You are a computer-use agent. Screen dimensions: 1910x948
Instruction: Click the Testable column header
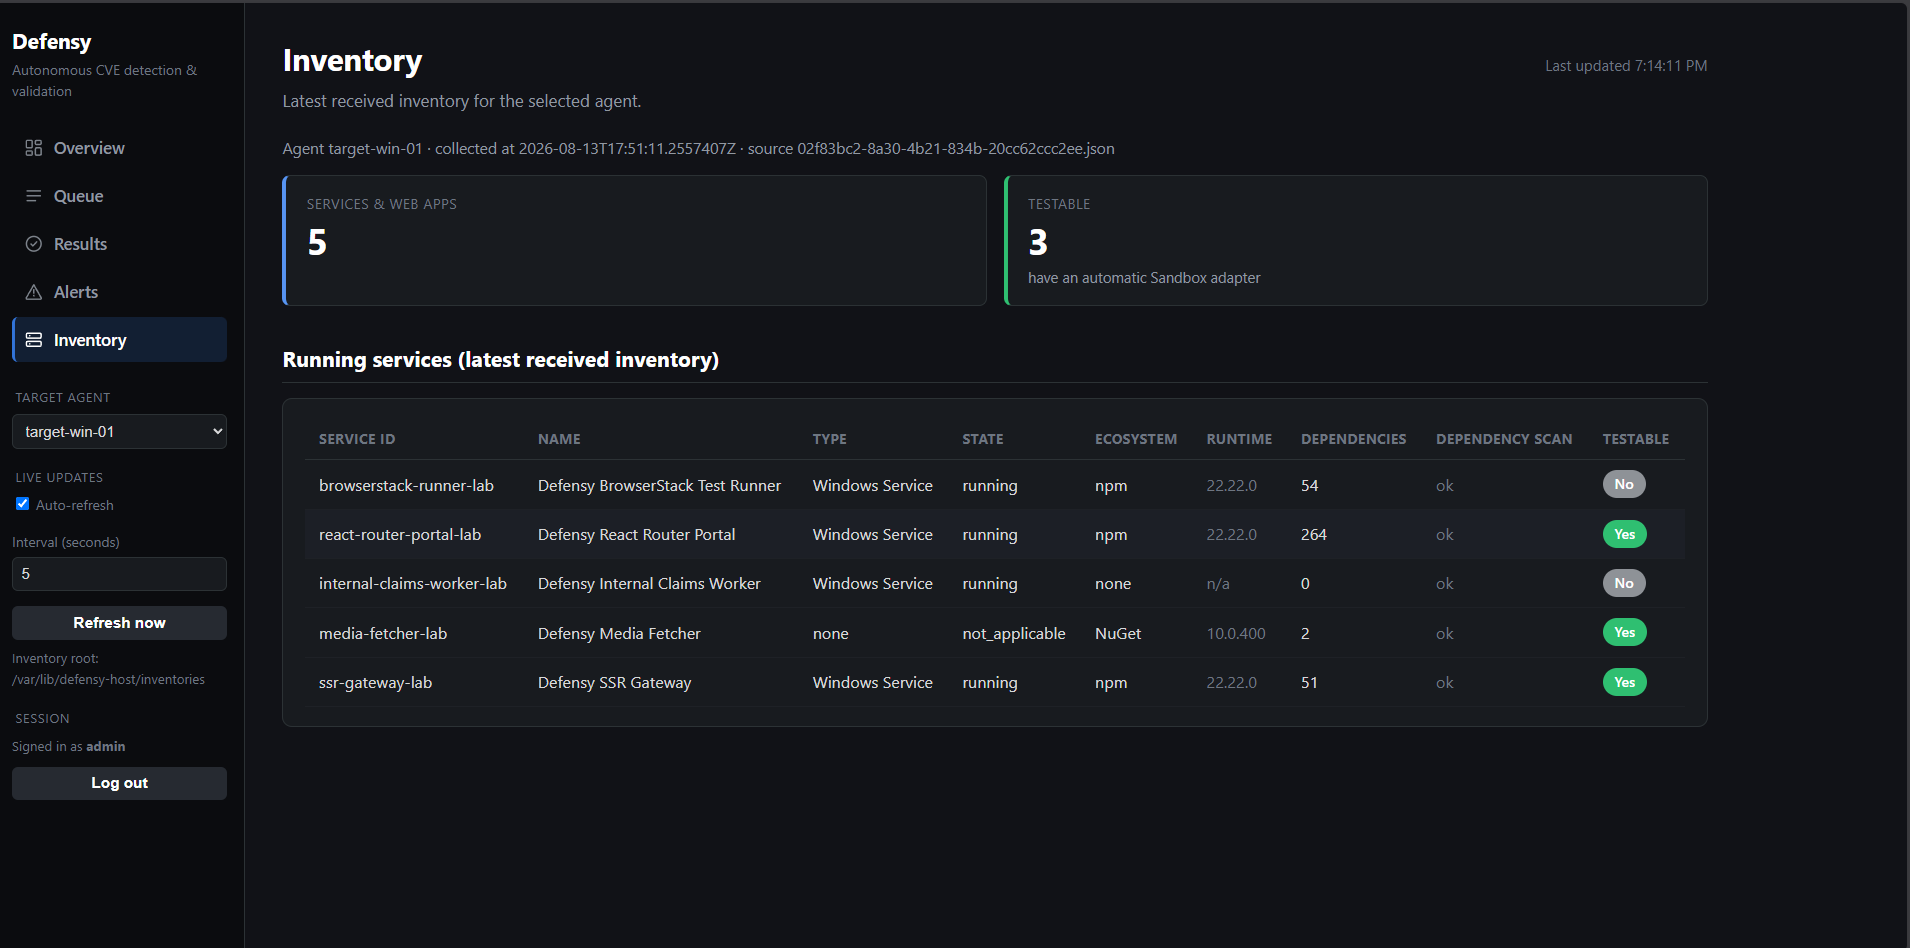(x=1636, y=439)
